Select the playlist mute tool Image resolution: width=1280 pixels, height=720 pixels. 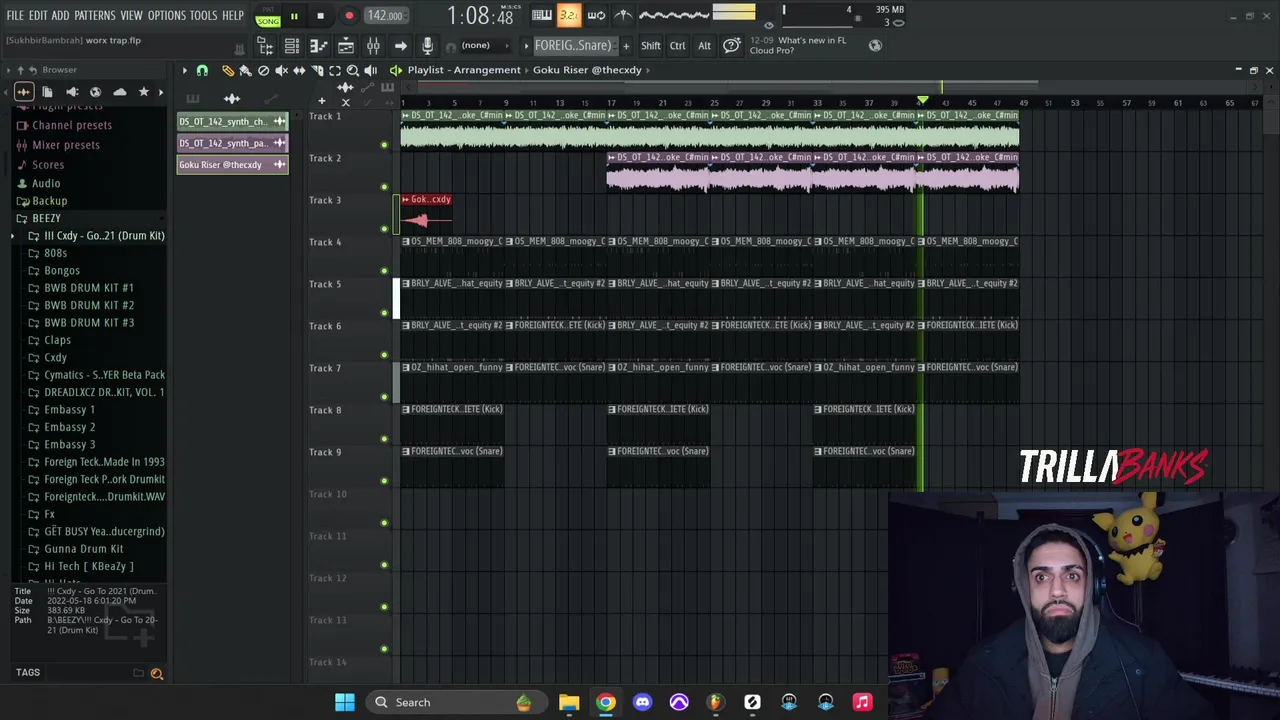[x=281, y=70]
